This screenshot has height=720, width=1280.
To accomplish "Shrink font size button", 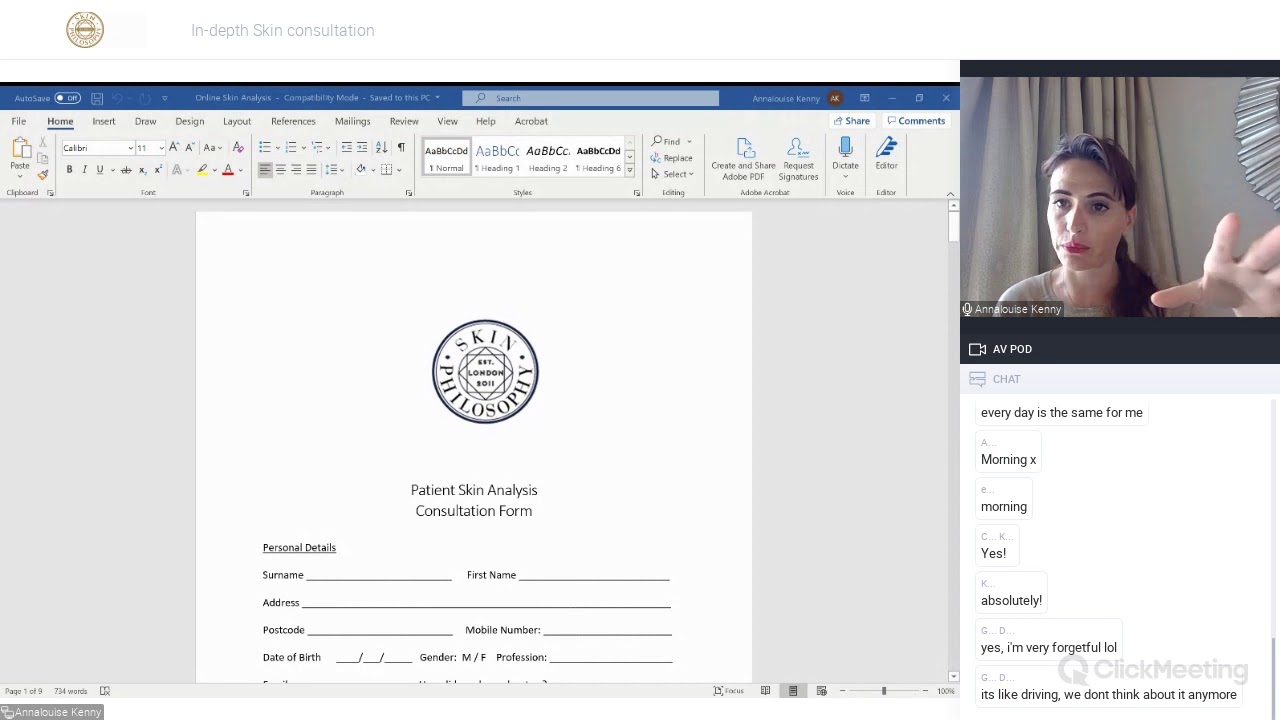I will tap(189, 148).
